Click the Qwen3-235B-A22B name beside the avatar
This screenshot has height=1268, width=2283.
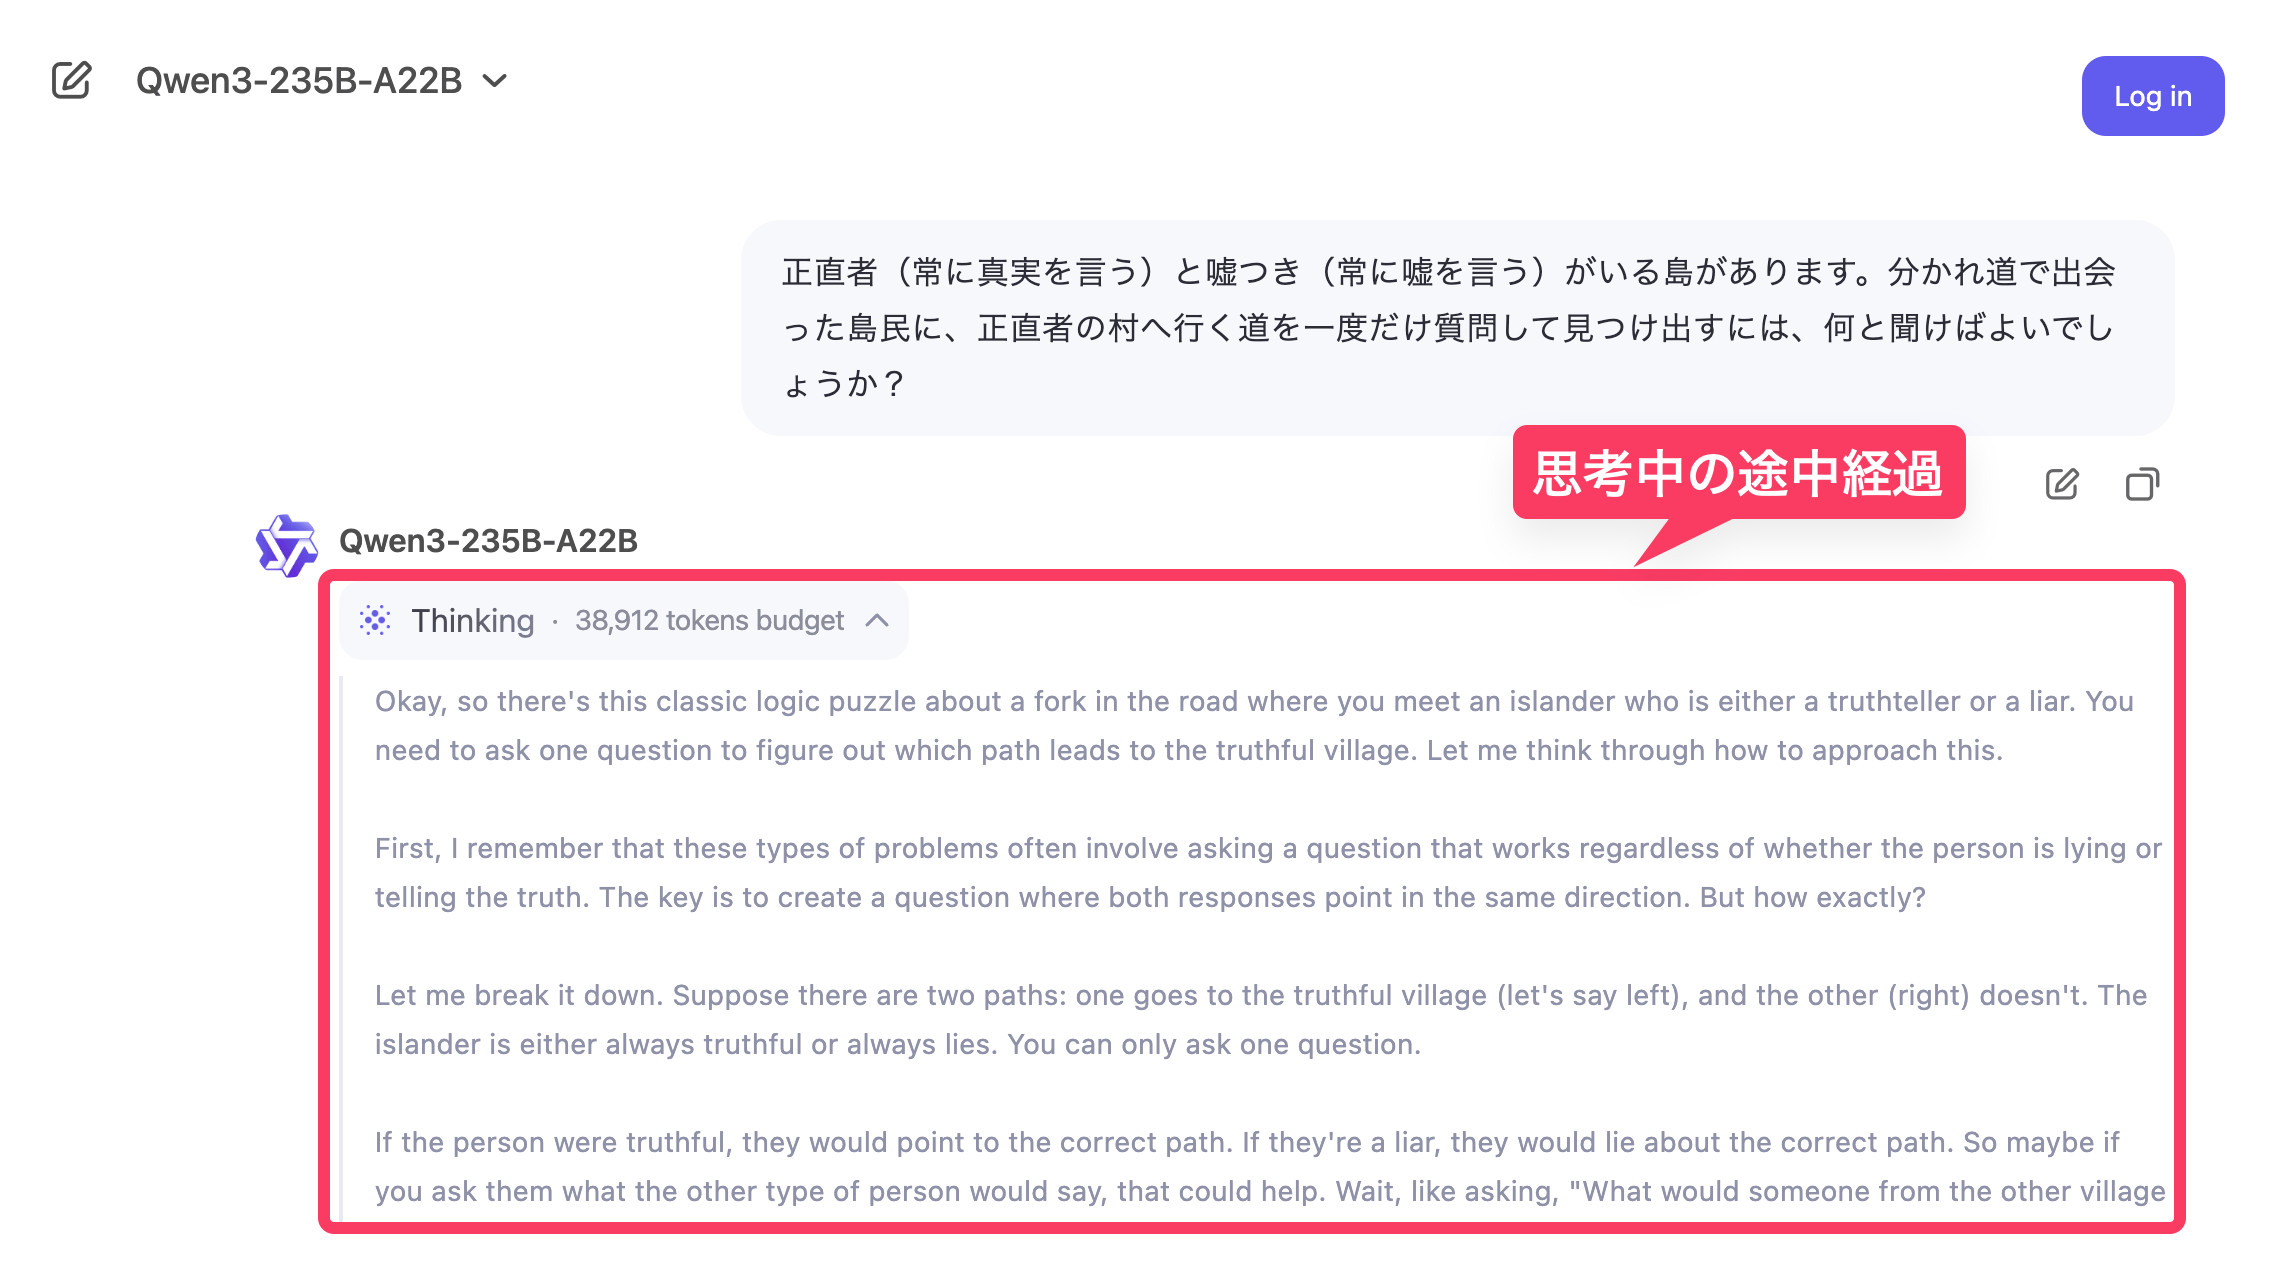pos(488,541)
